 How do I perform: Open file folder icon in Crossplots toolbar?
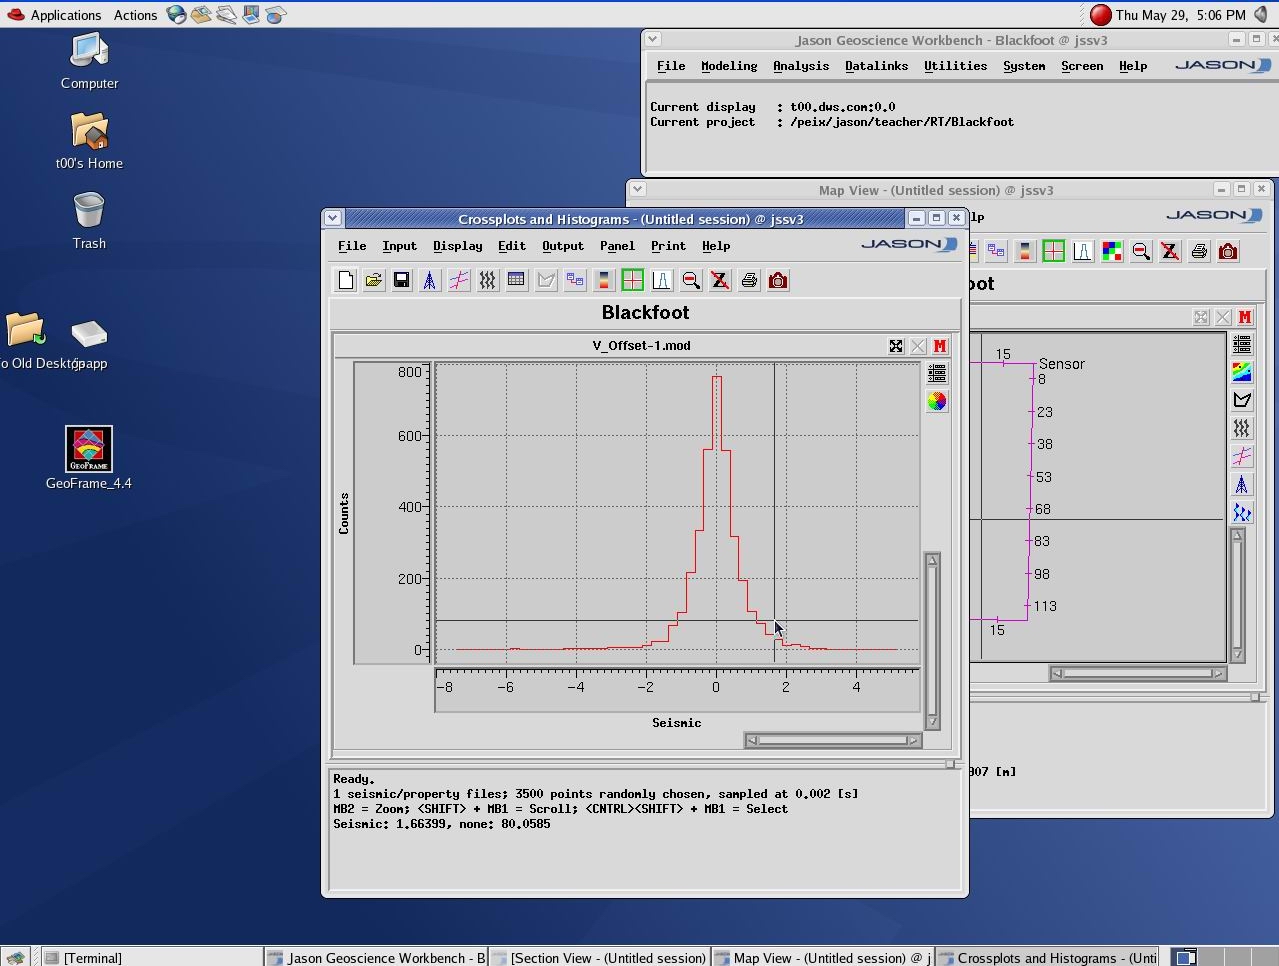click(x=374, y=281)
